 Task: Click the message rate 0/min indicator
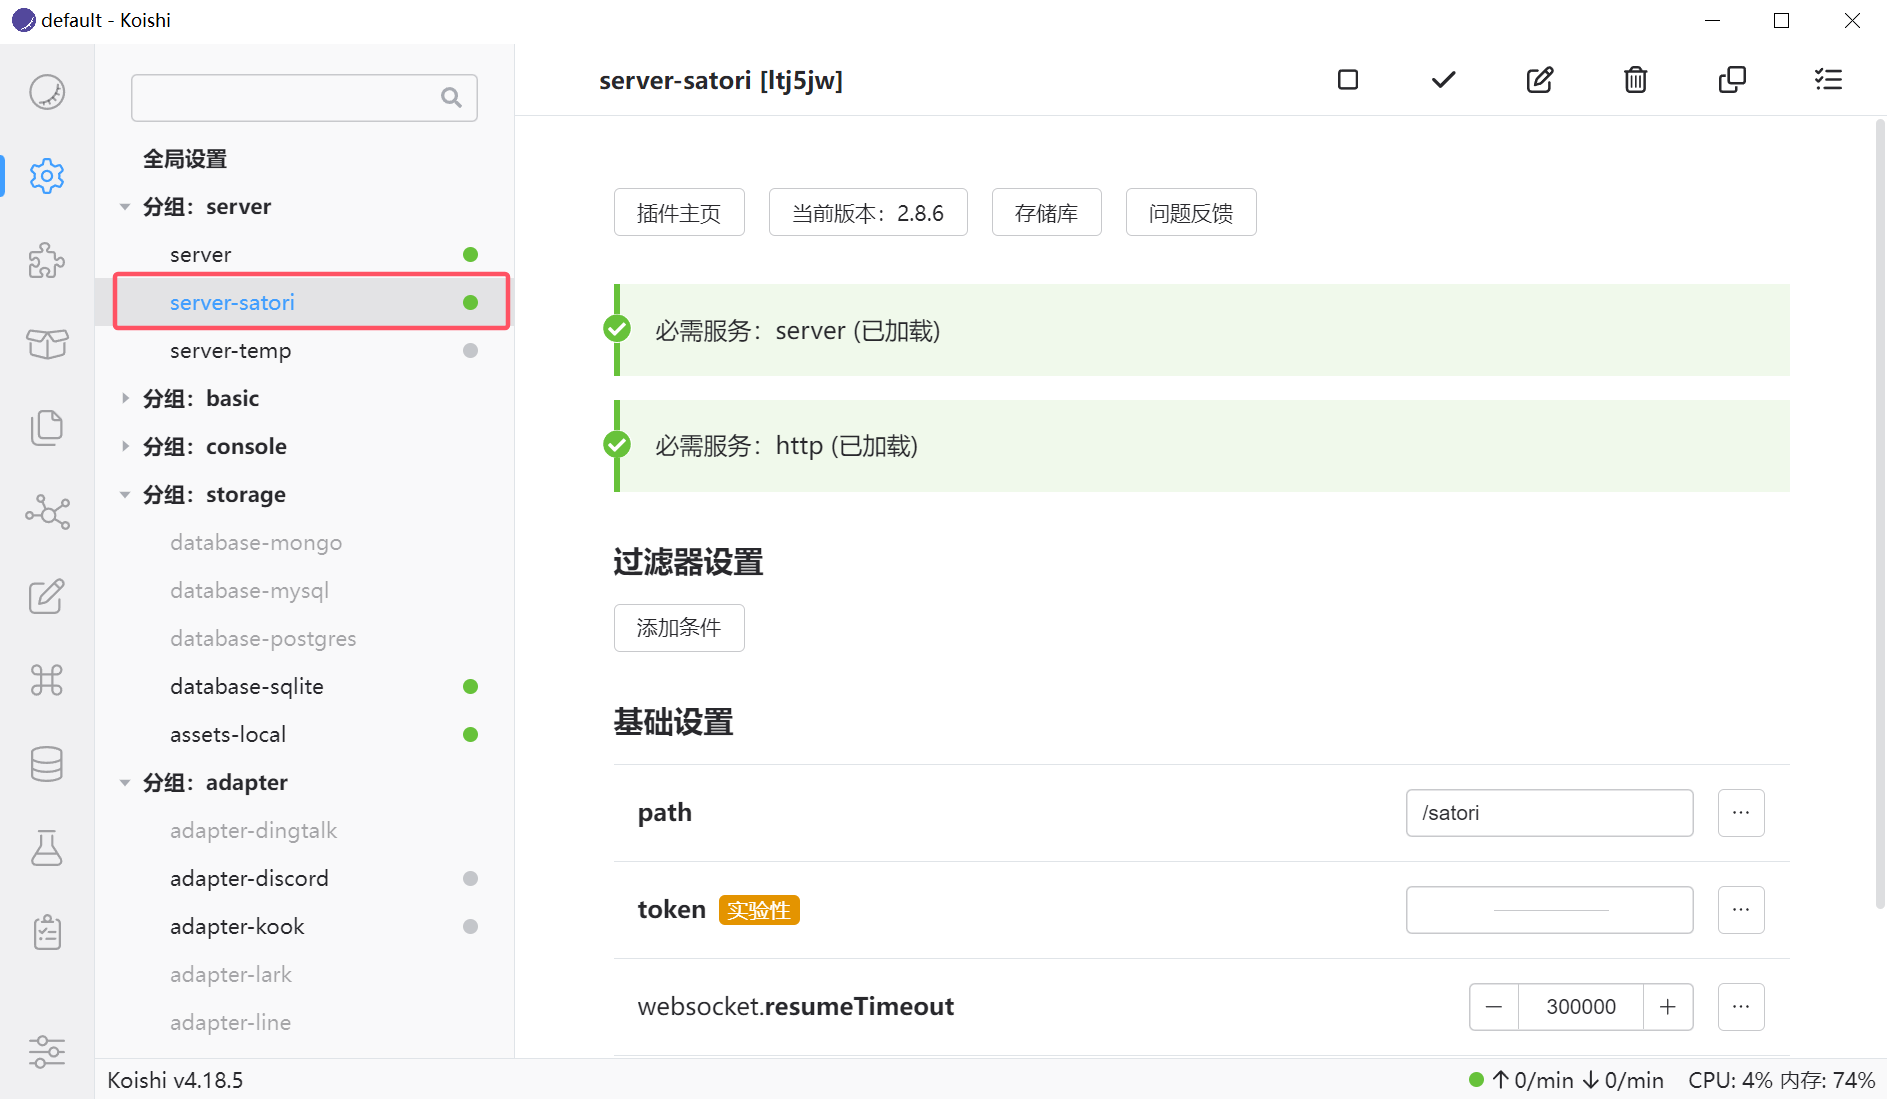[x=1566, y=1080]
